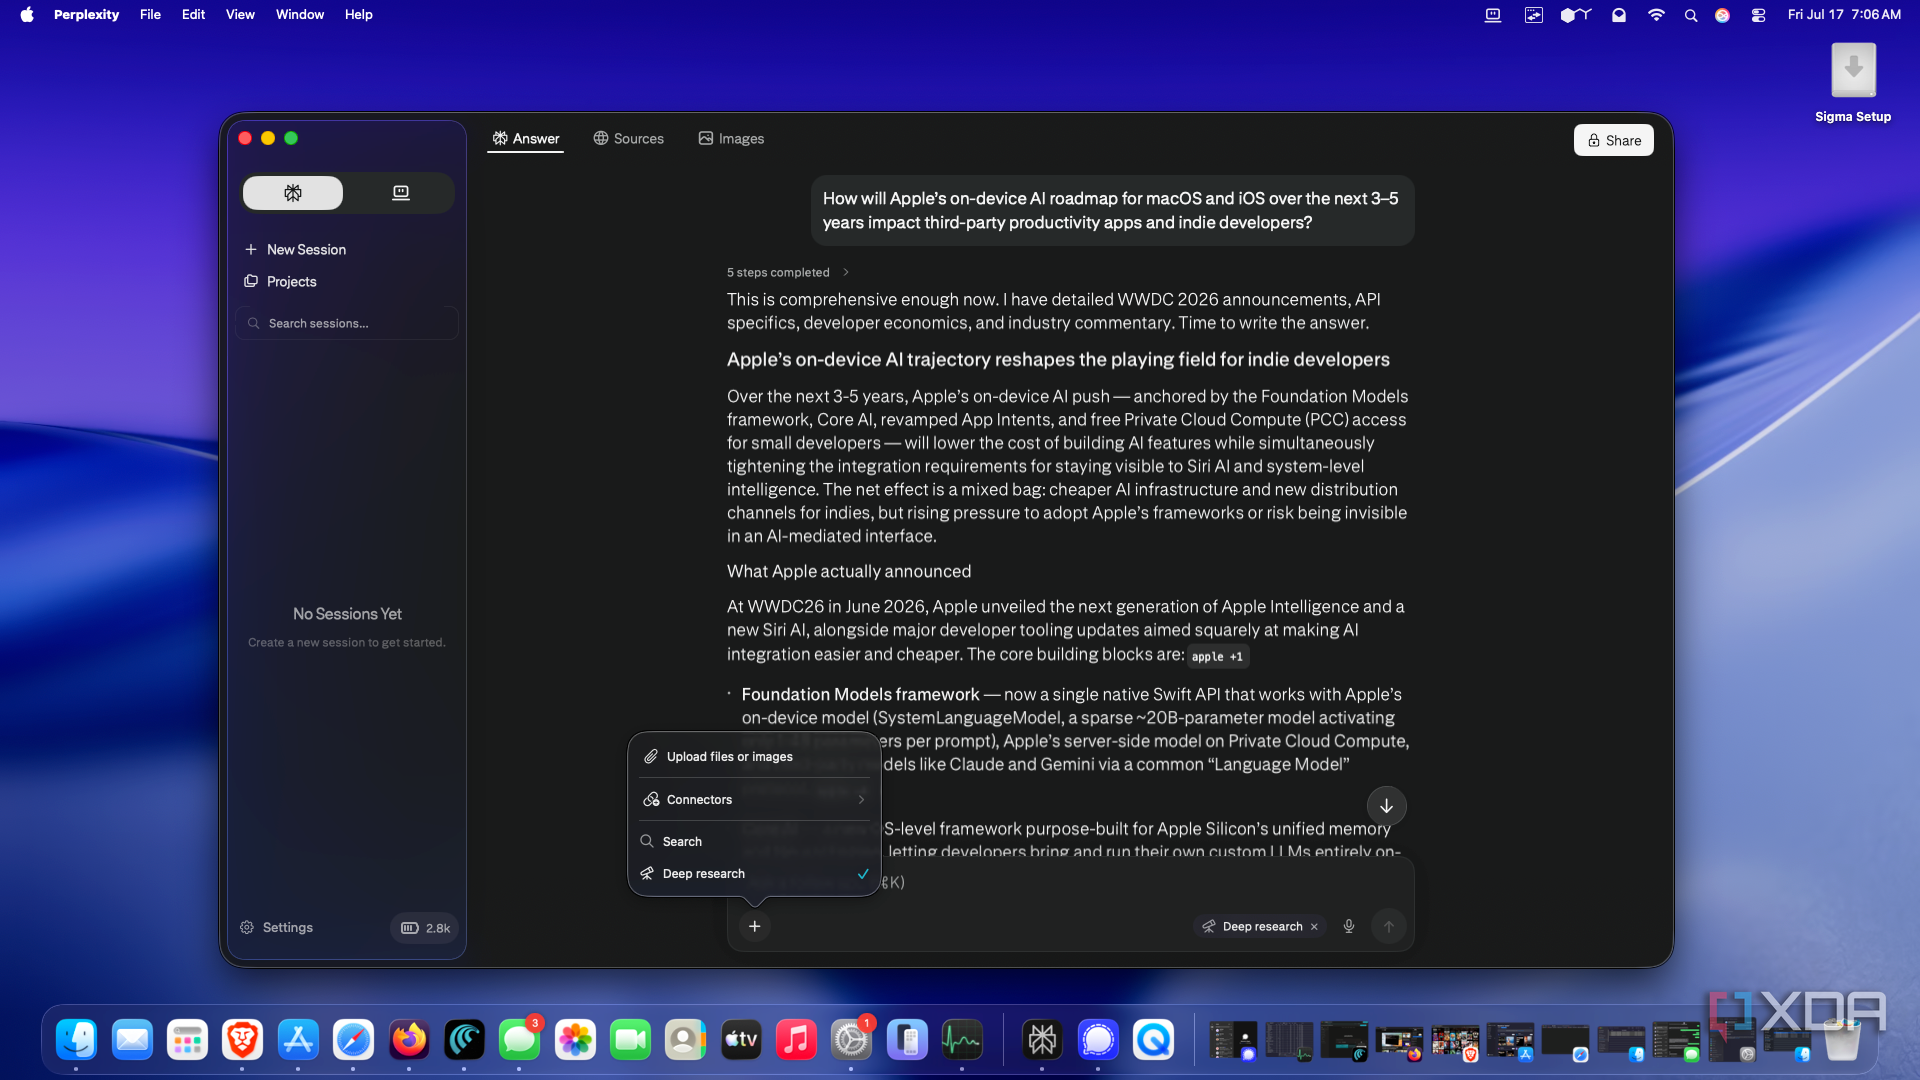1920x1080 pixels.
Task: Open the View menu
Action: point(240,15)
